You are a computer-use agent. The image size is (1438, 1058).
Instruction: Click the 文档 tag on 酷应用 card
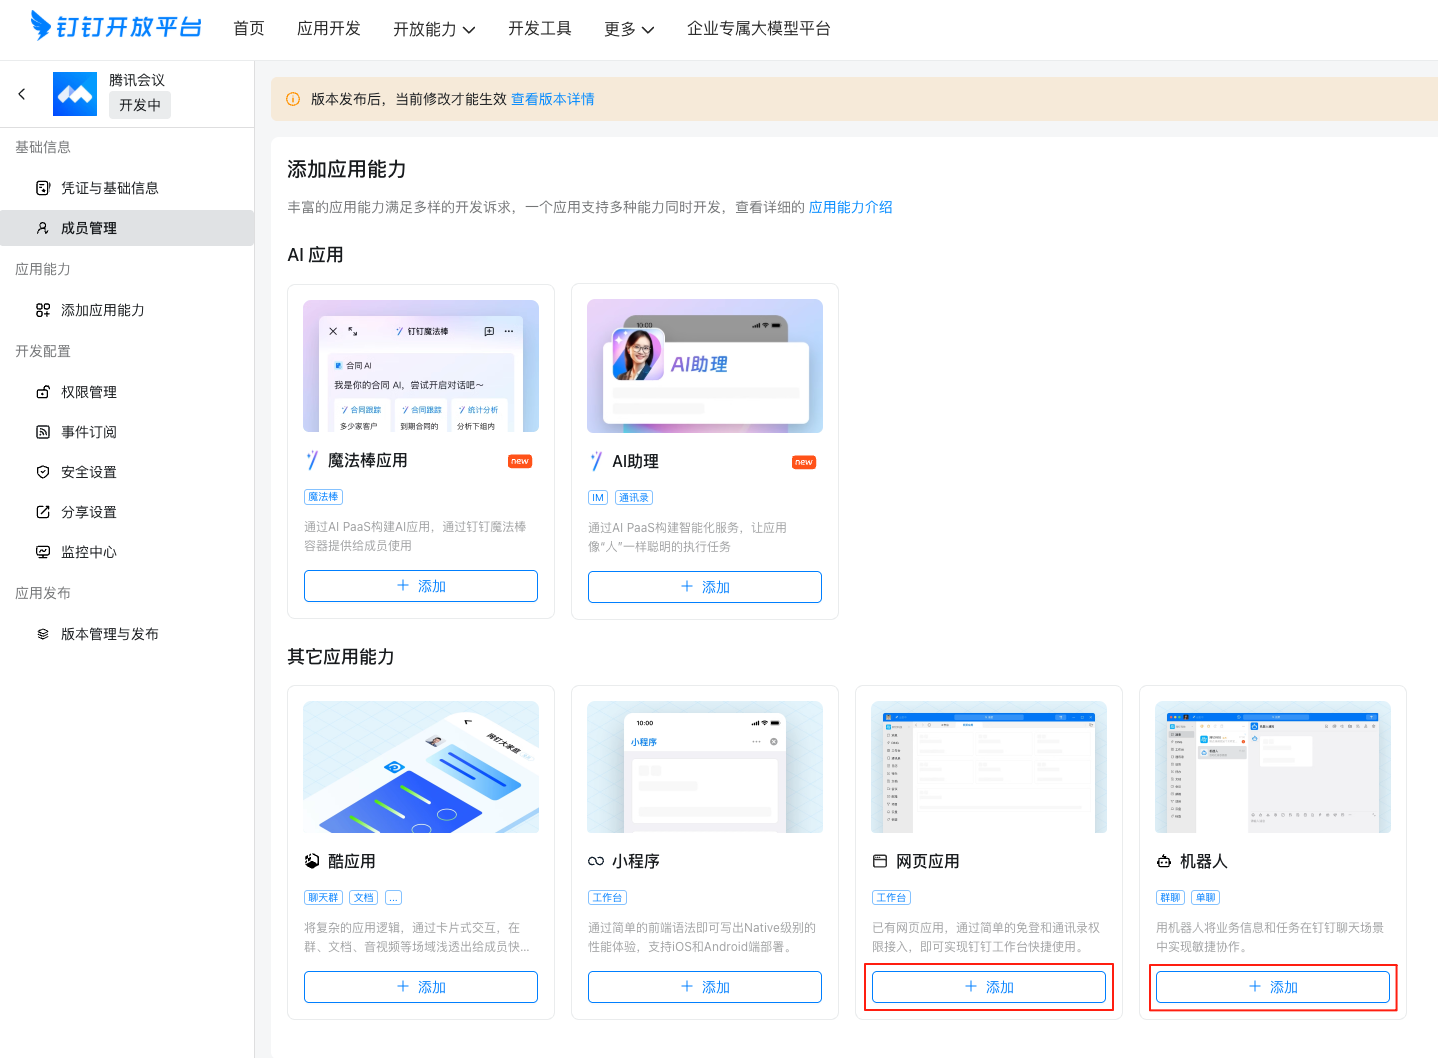point(364,898)
